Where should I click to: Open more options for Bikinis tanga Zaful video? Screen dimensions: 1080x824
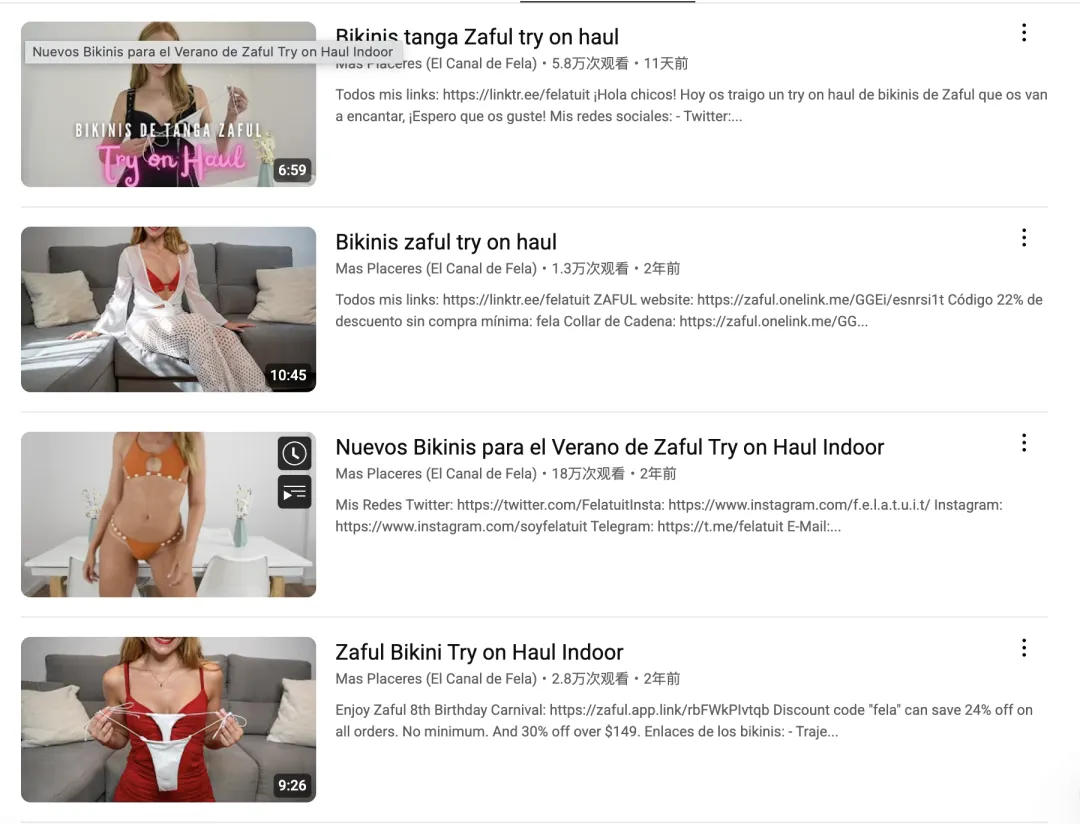point(1024,32)
